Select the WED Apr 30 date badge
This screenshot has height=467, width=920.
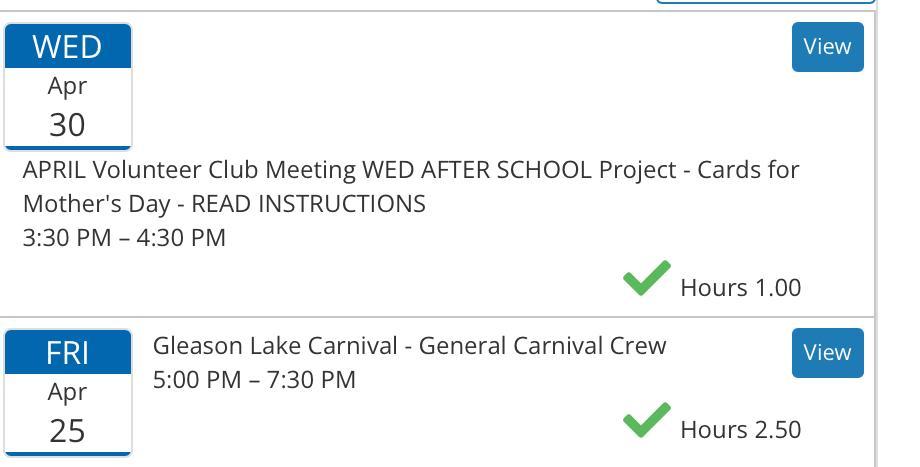[68, 87]
